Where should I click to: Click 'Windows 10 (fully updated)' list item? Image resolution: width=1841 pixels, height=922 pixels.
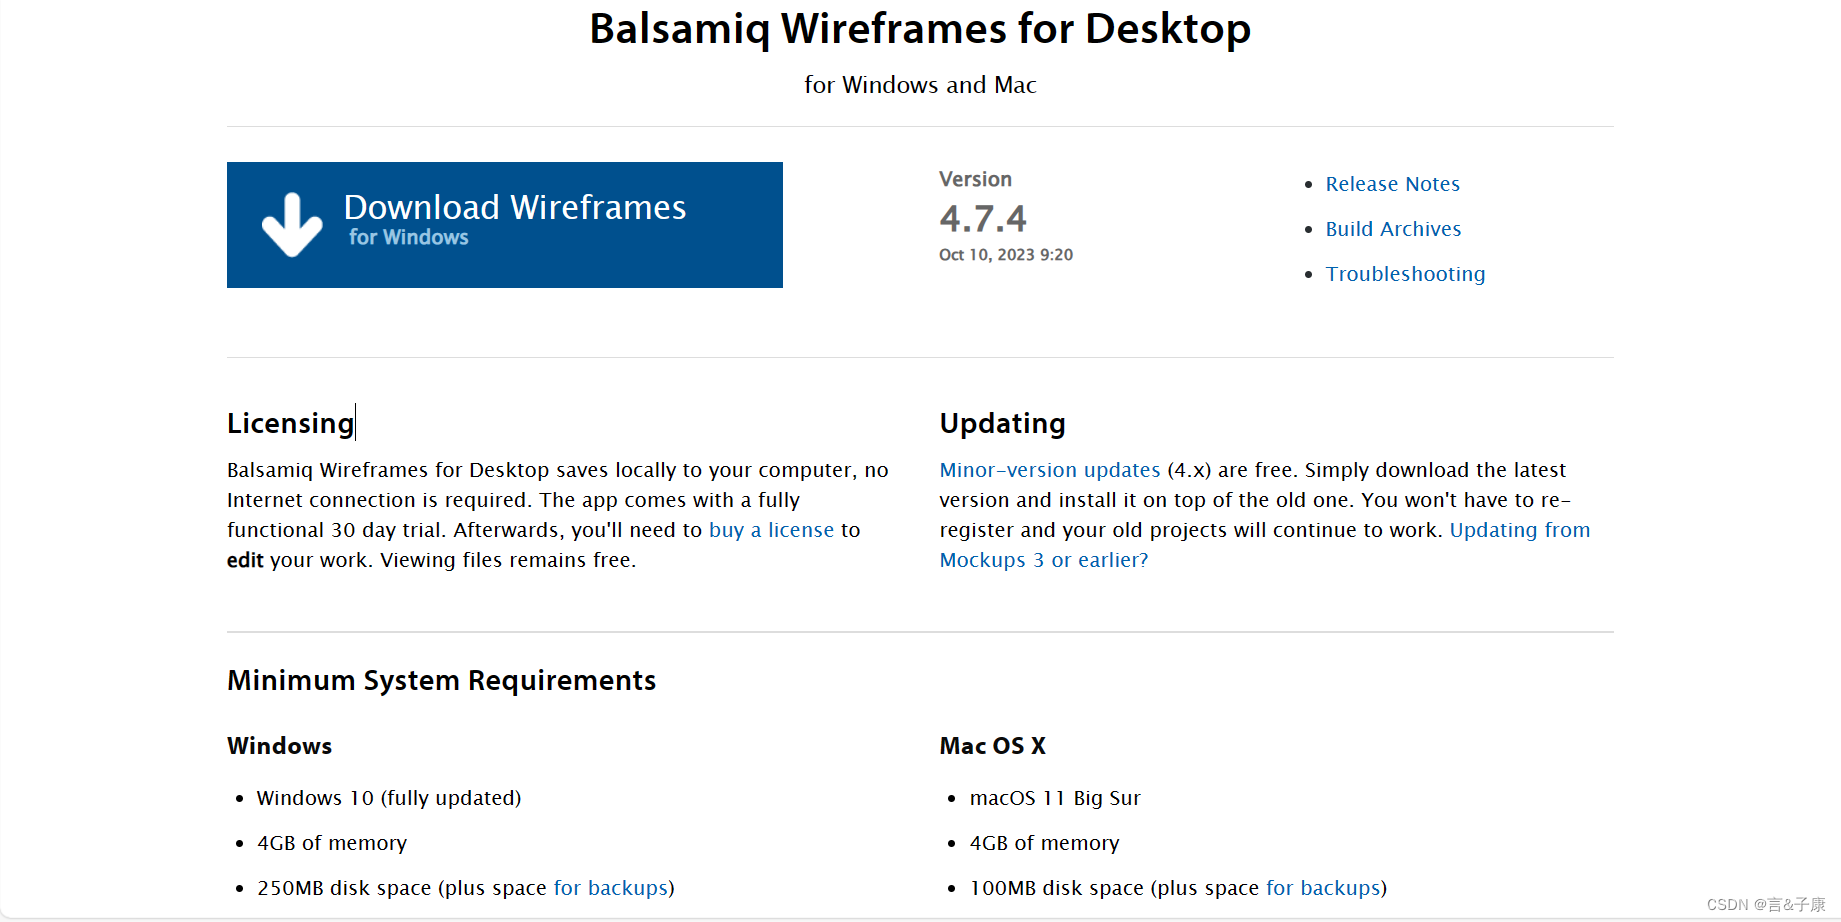click(389, 798)
